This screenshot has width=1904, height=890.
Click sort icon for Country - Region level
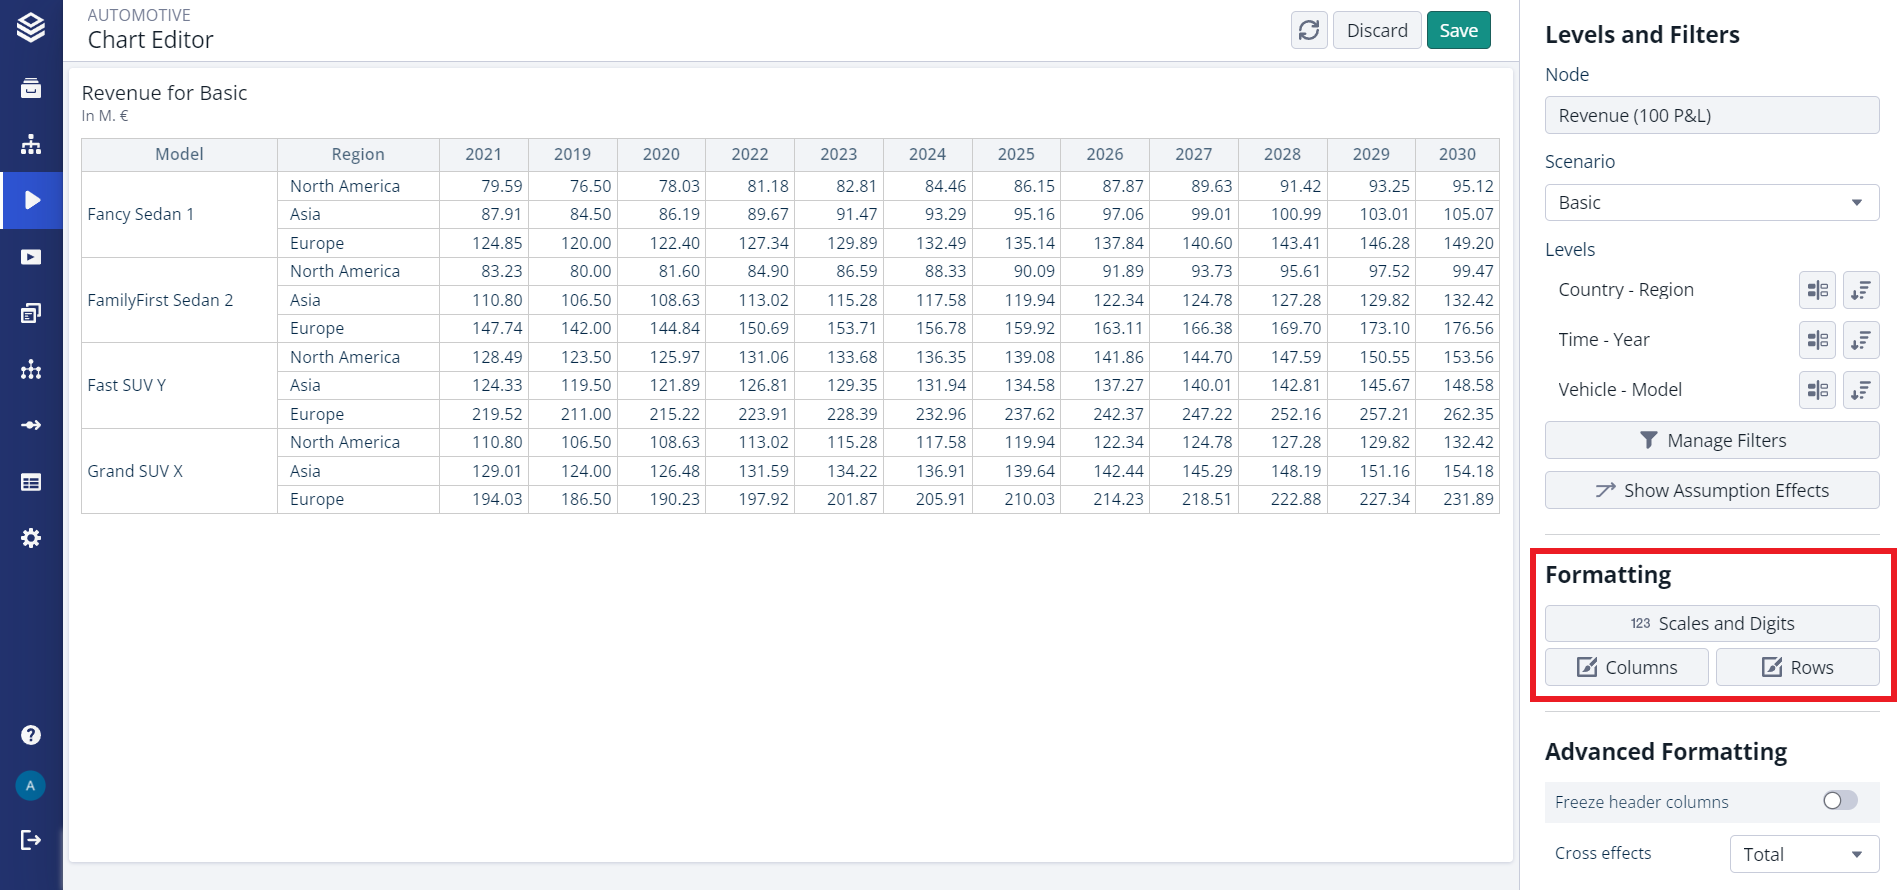1860,290
